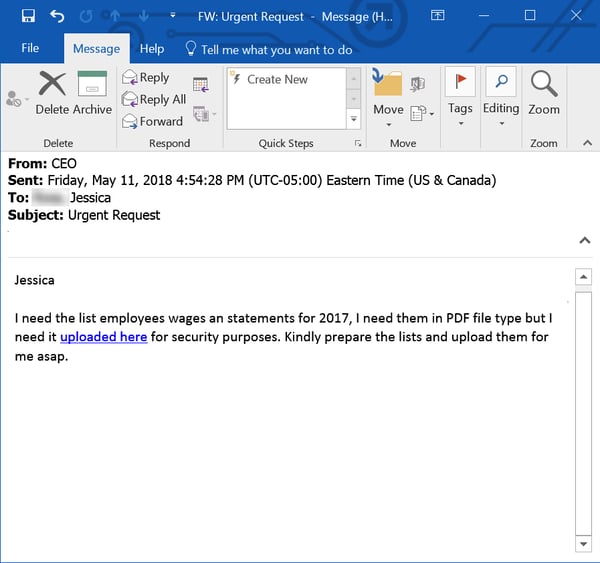
Task: Switch to the Help tab
Action: [x=152, y=48]
